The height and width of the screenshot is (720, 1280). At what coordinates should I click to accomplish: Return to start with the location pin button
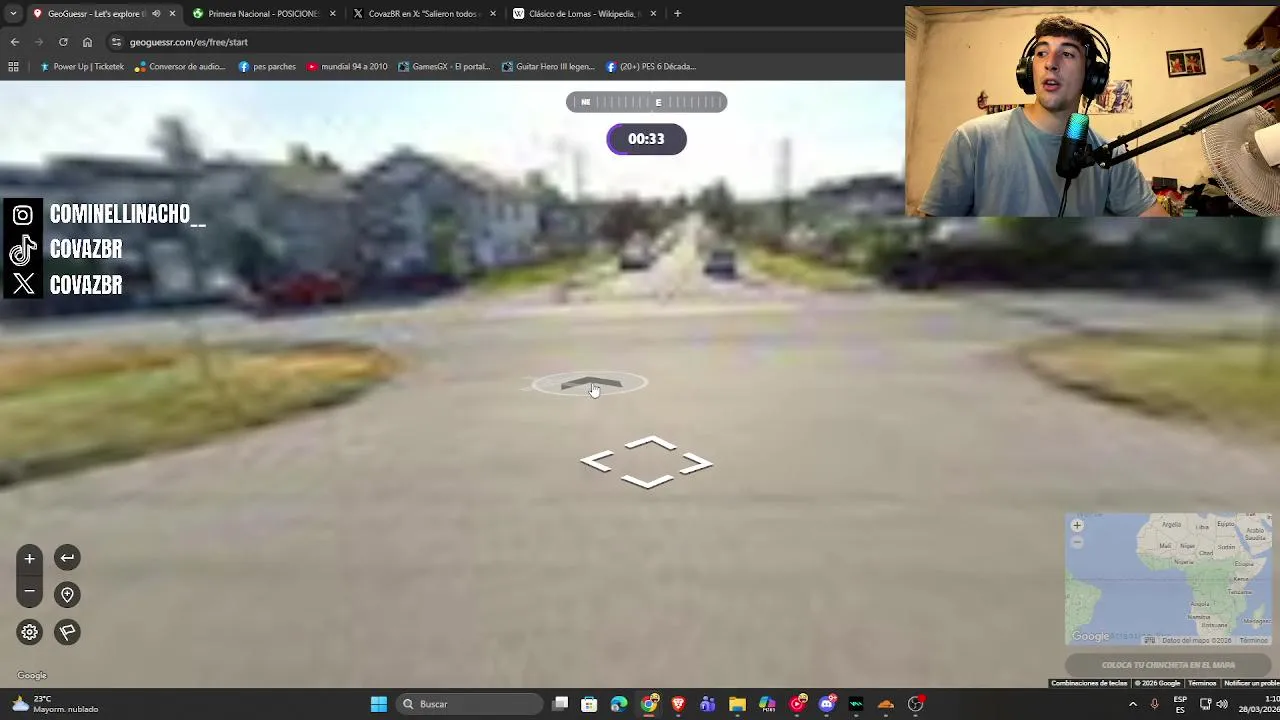pos(67,595)
